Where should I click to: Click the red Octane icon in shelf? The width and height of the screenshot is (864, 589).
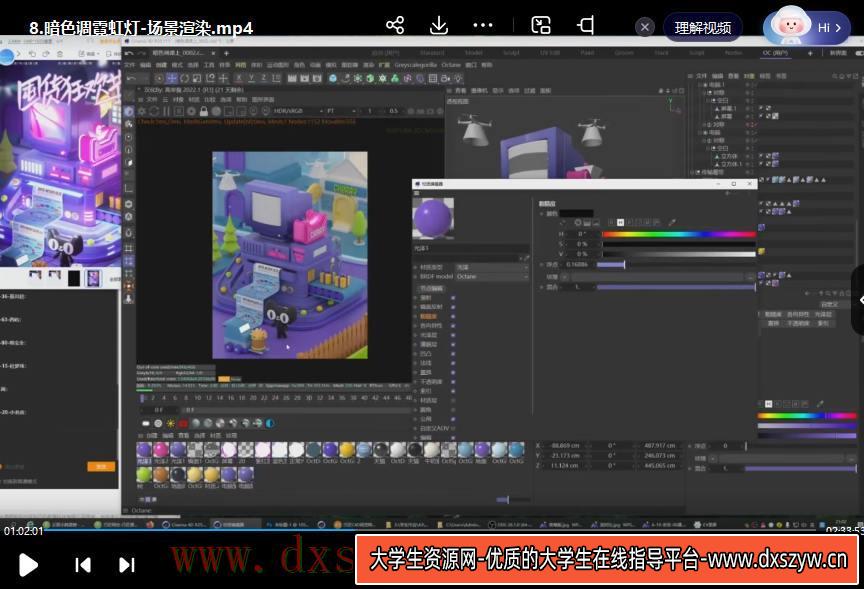point(183,423)
